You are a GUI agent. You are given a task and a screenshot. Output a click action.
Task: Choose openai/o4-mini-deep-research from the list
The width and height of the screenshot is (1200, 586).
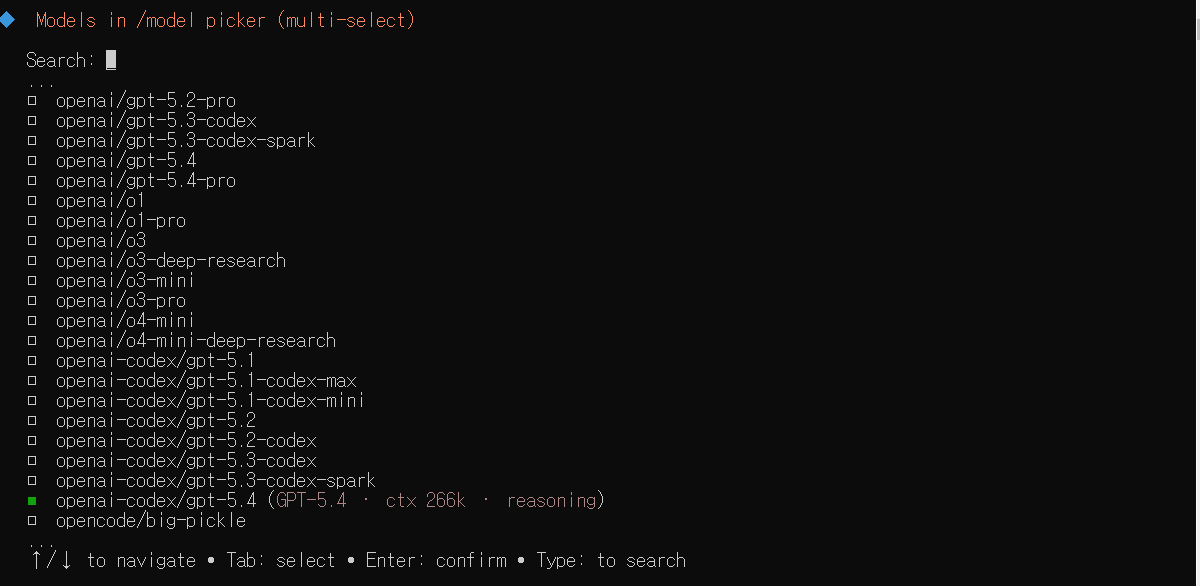pos(195,341)
